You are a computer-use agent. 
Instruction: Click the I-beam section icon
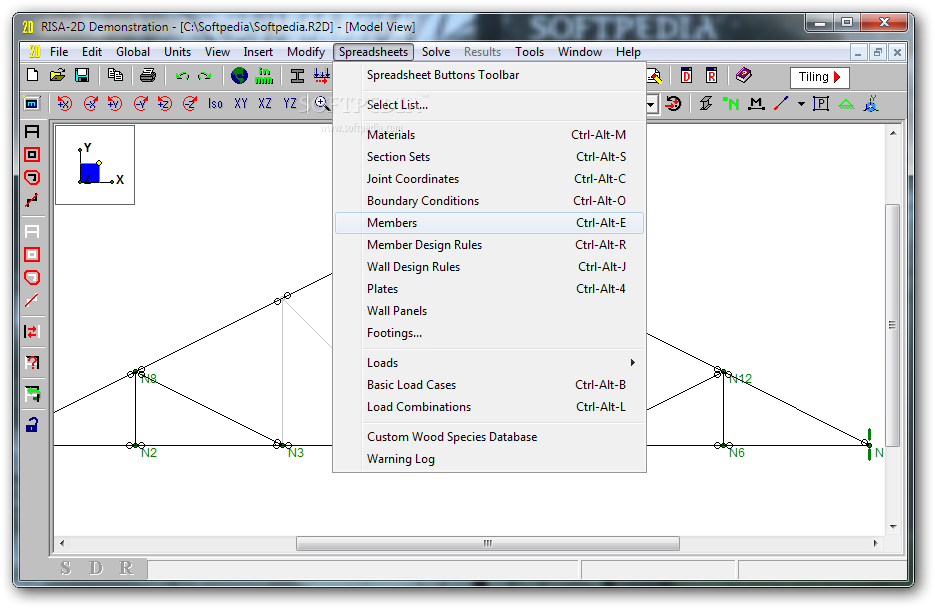[x=297, y=76]
